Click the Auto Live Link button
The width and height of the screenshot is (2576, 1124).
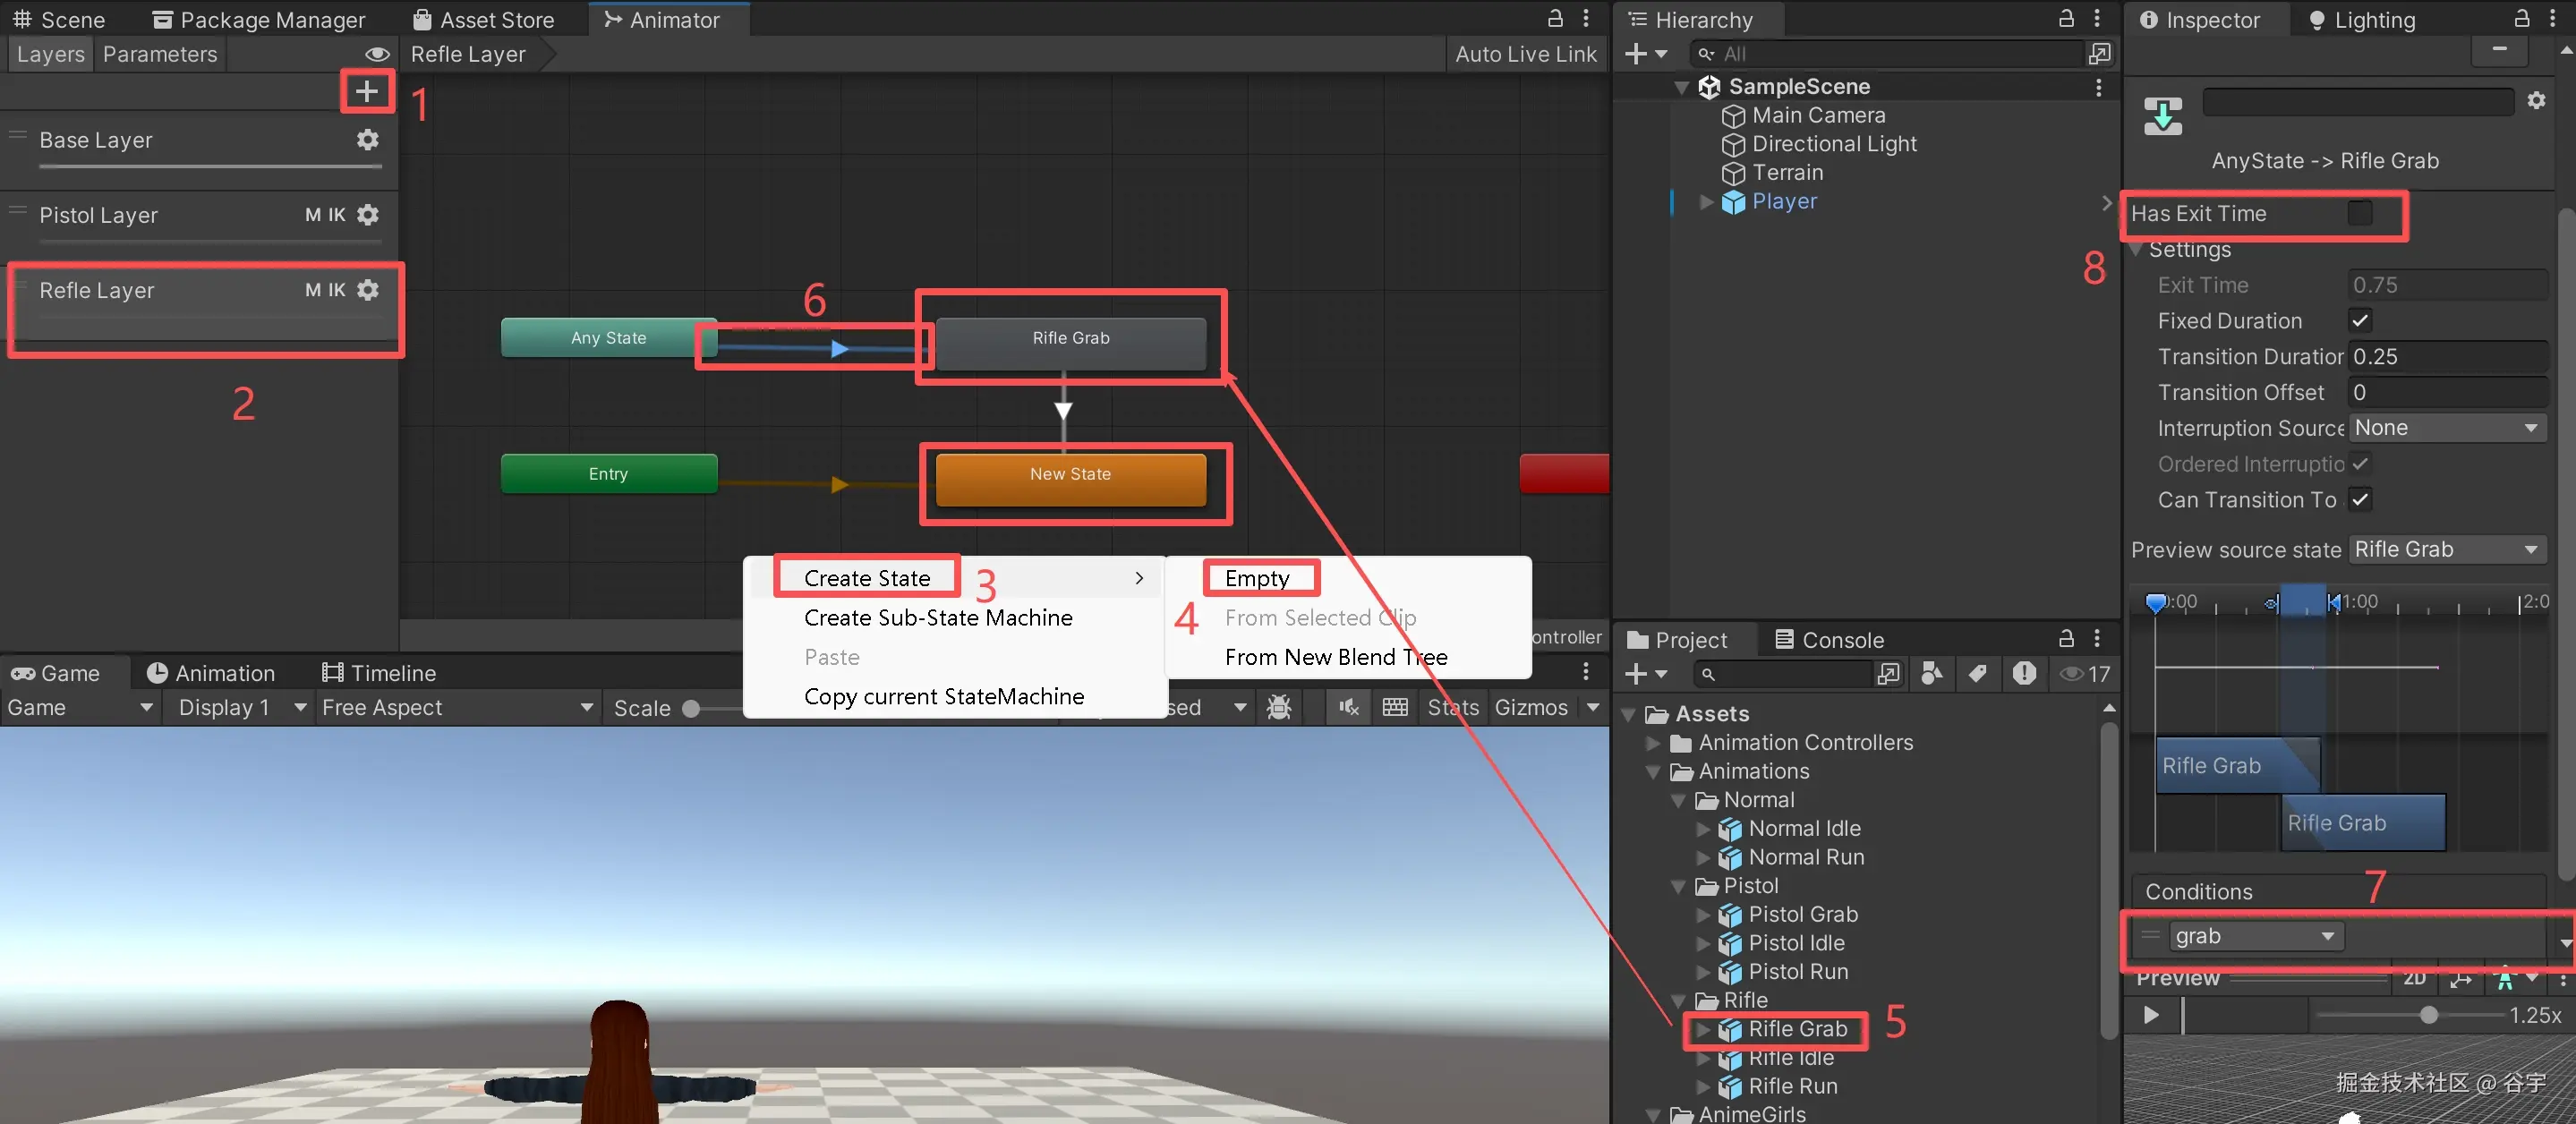click(1525, 54)
